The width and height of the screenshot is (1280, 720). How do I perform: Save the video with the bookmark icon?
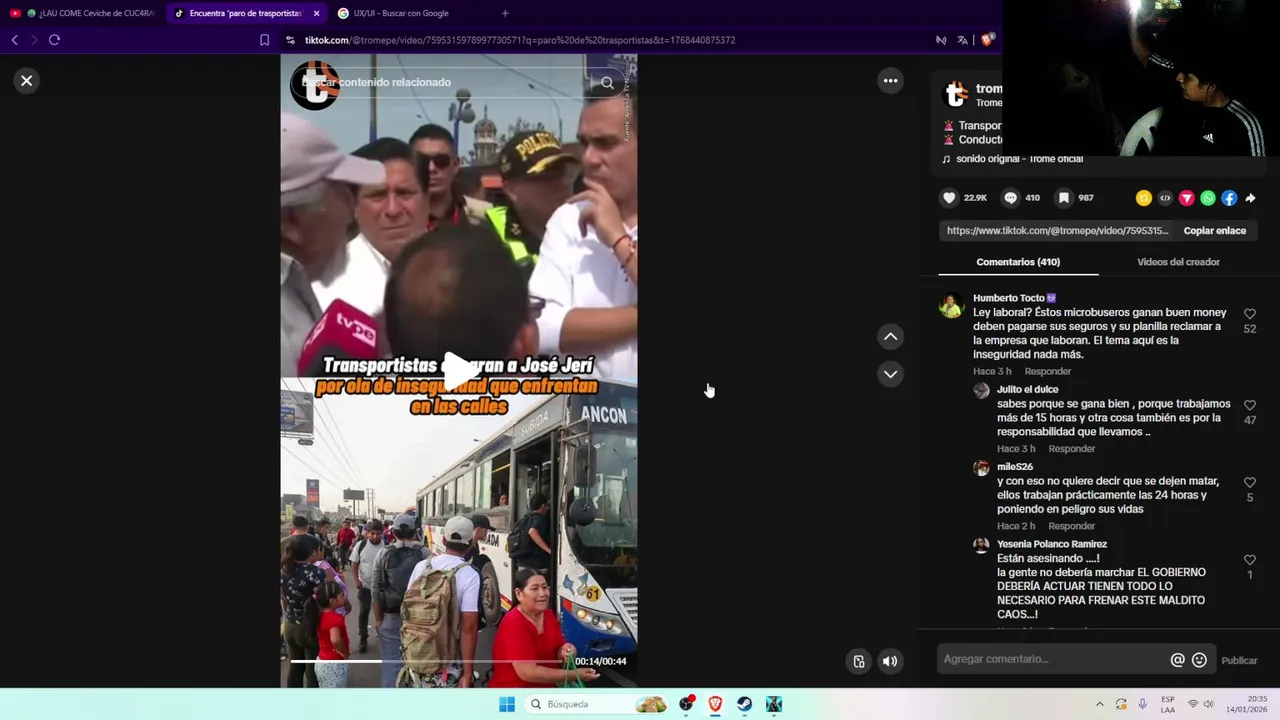[1064, 198]
